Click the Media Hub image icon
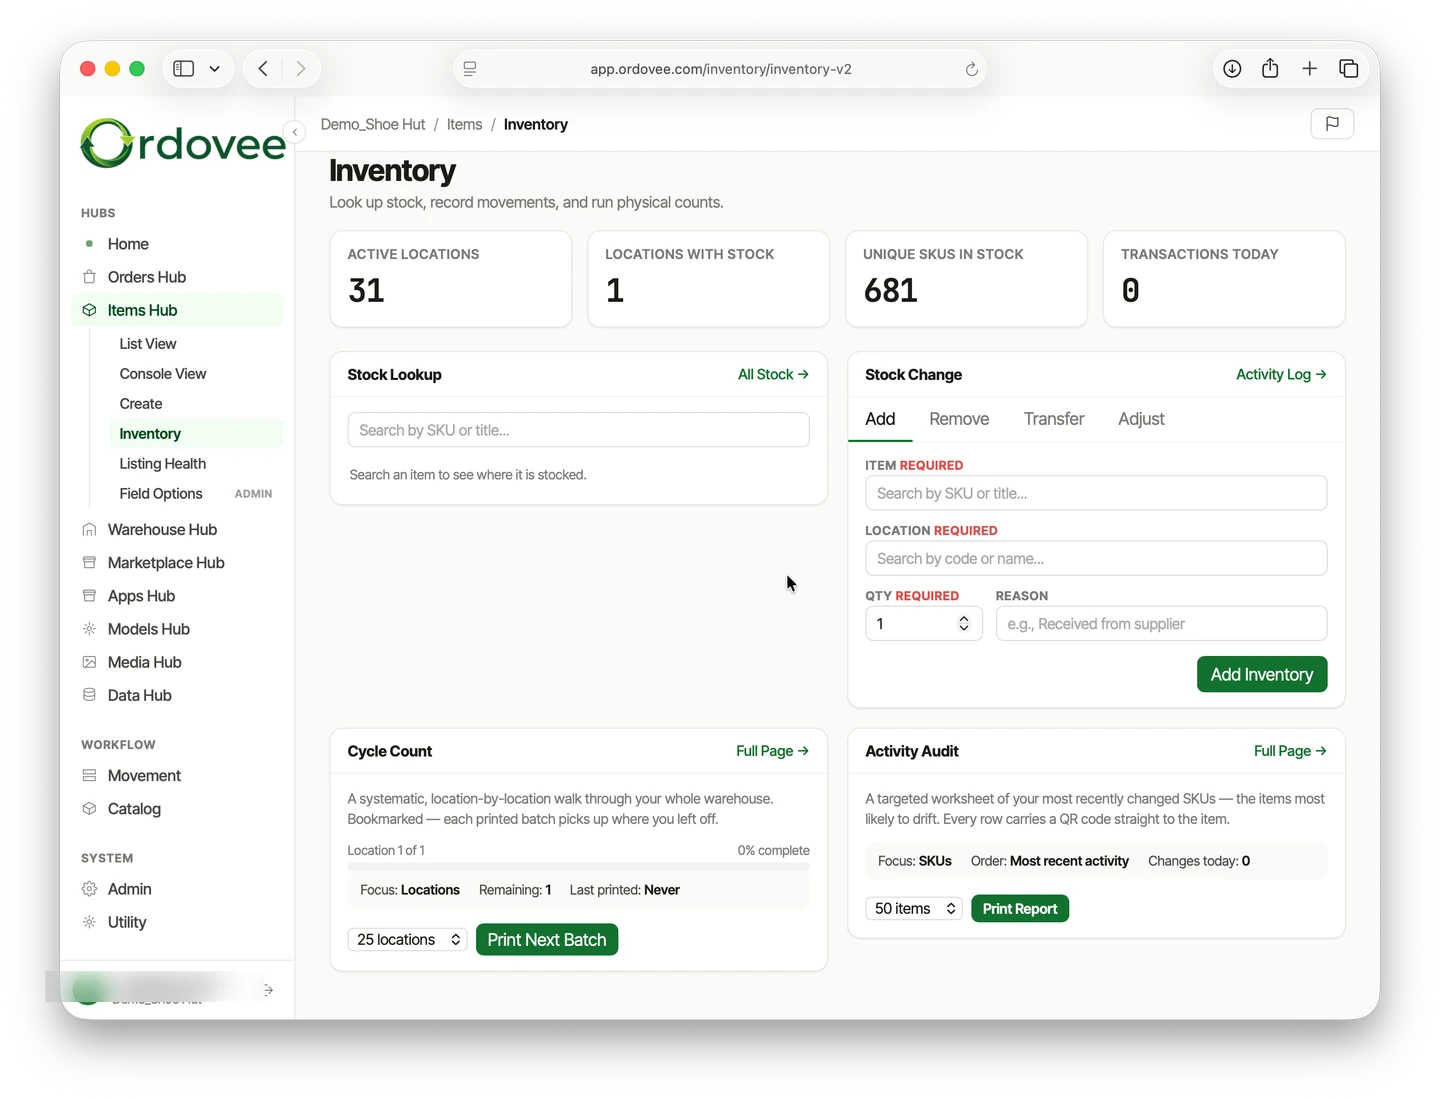1440x1099 pixels. tap(89, 662)
